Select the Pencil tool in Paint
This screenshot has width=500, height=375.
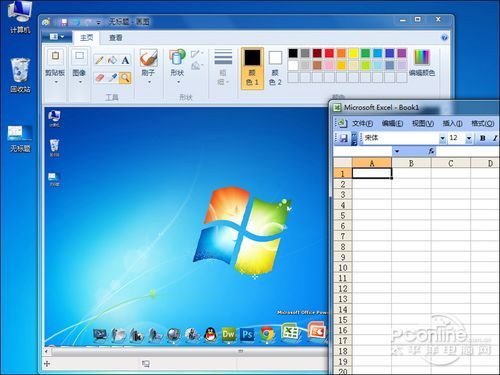point(99,60)
